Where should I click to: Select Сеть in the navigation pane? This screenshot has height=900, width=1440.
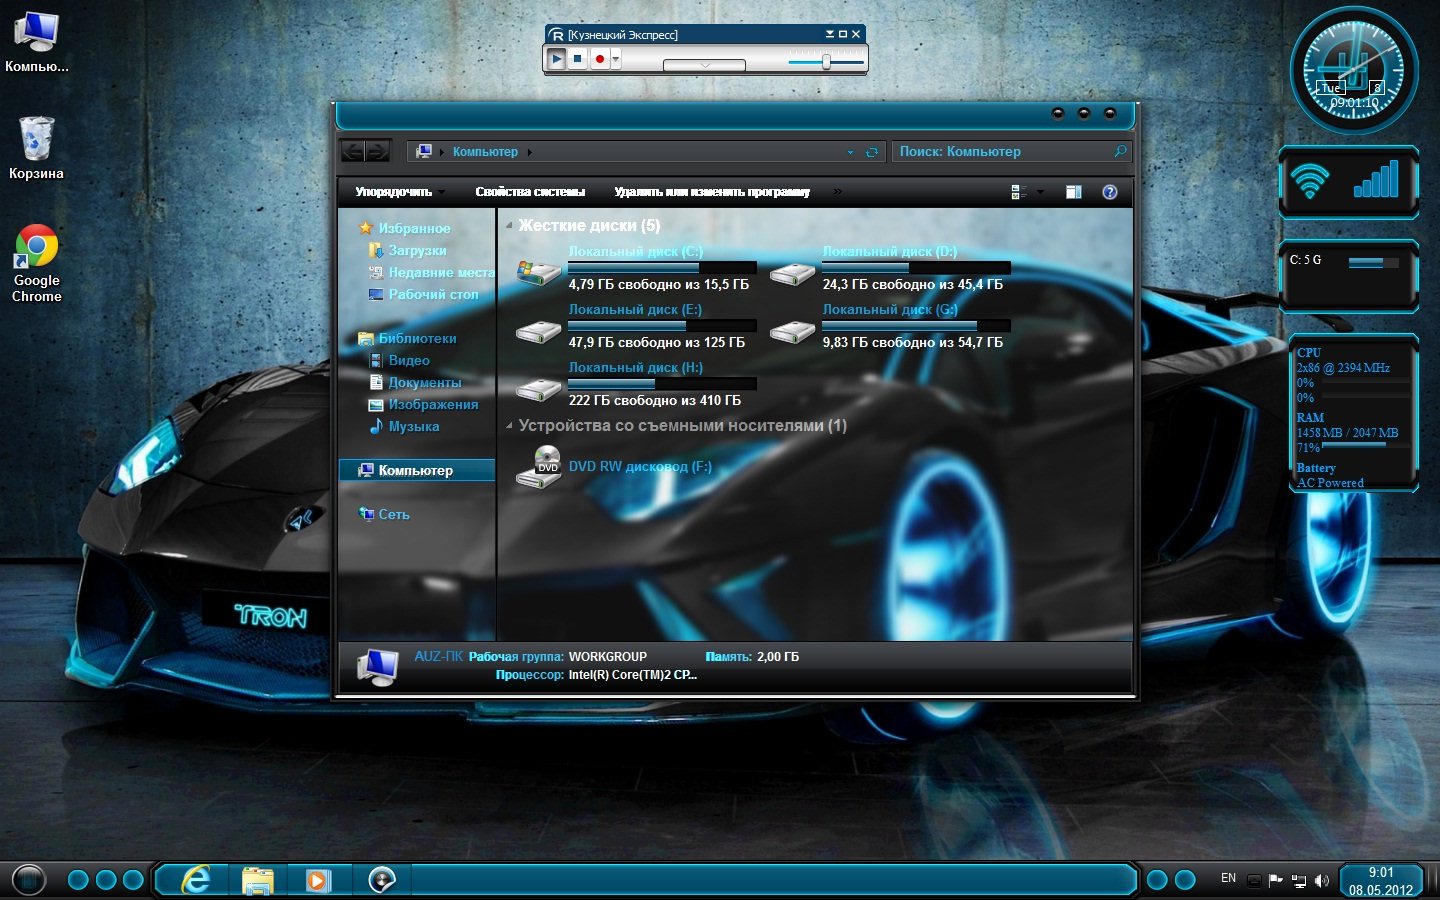(x=393, y=514)
